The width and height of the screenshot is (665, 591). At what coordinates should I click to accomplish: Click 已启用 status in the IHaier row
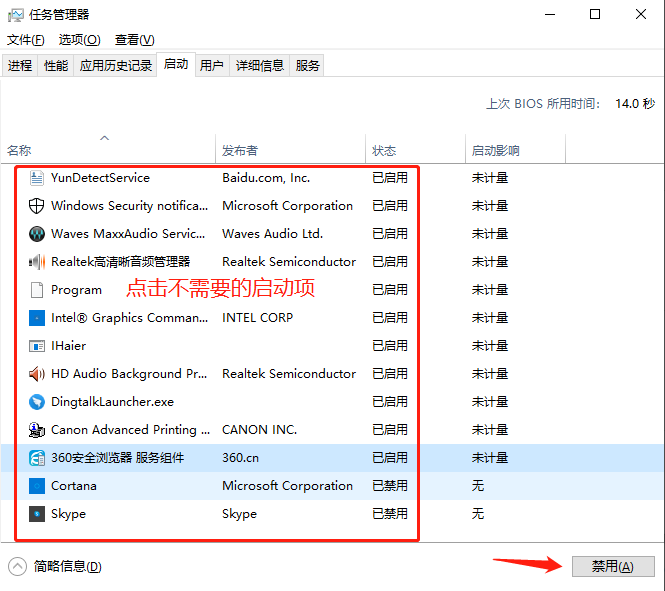click(390, 346)
